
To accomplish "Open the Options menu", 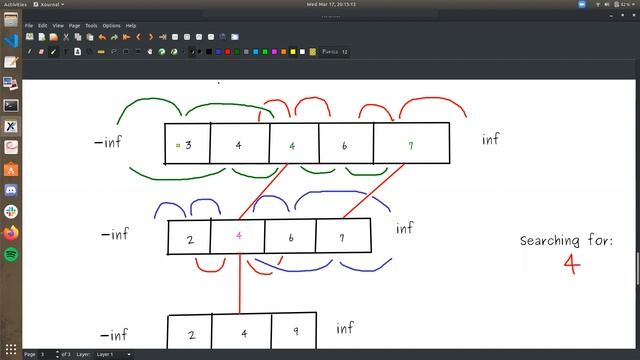I will 111,26.
